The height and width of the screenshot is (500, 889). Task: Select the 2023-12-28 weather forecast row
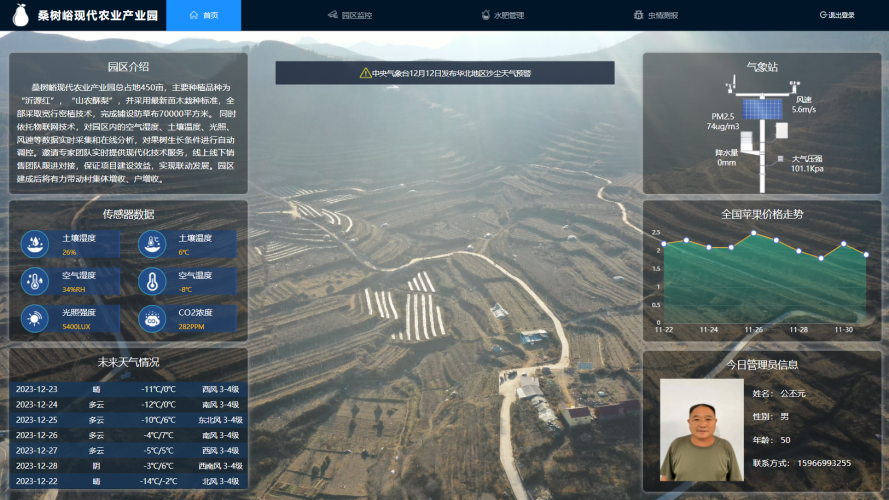coord(128,466)
